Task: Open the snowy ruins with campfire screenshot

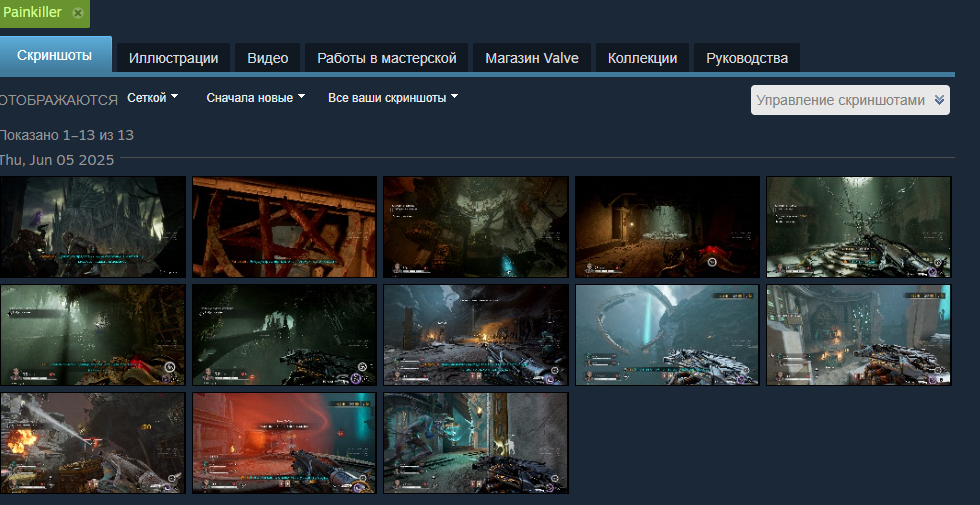Action: 476,335
